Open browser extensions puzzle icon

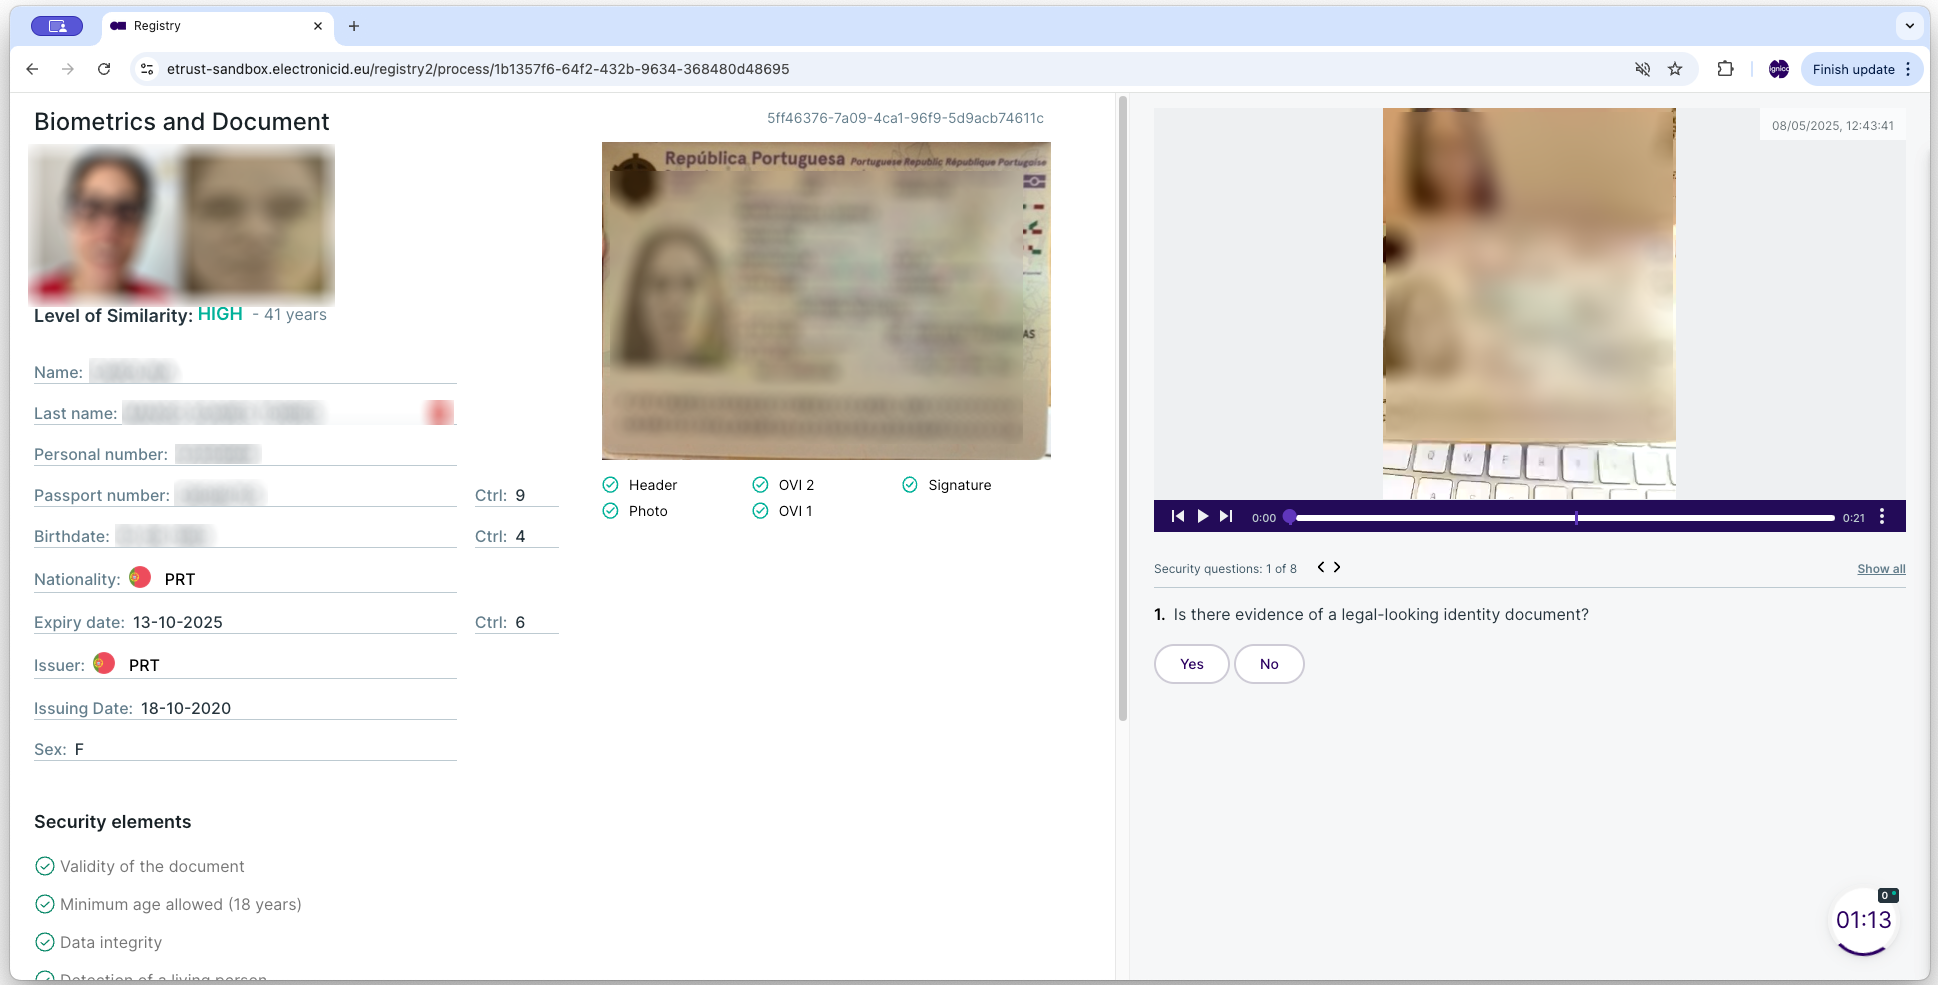tap(1725, 69)
